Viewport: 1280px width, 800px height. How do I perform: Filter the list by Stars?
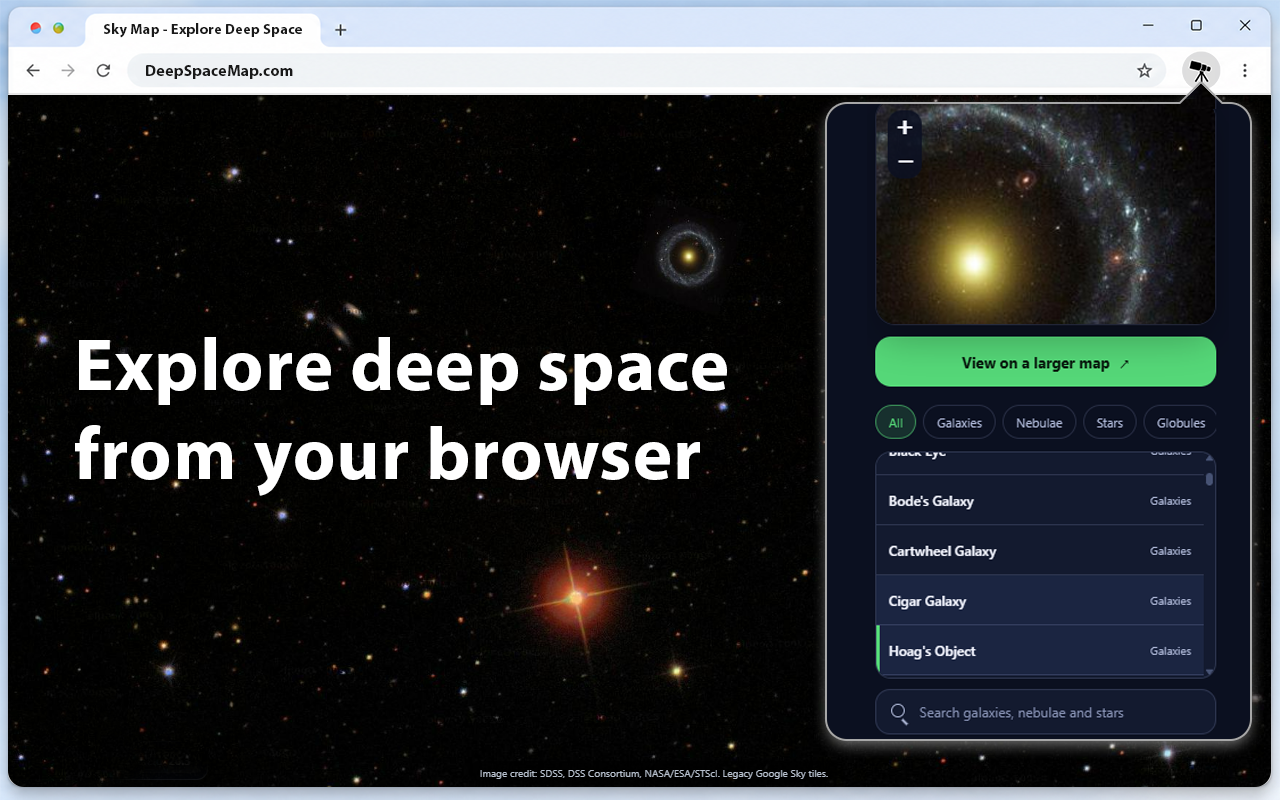[x=1109, y=423]
